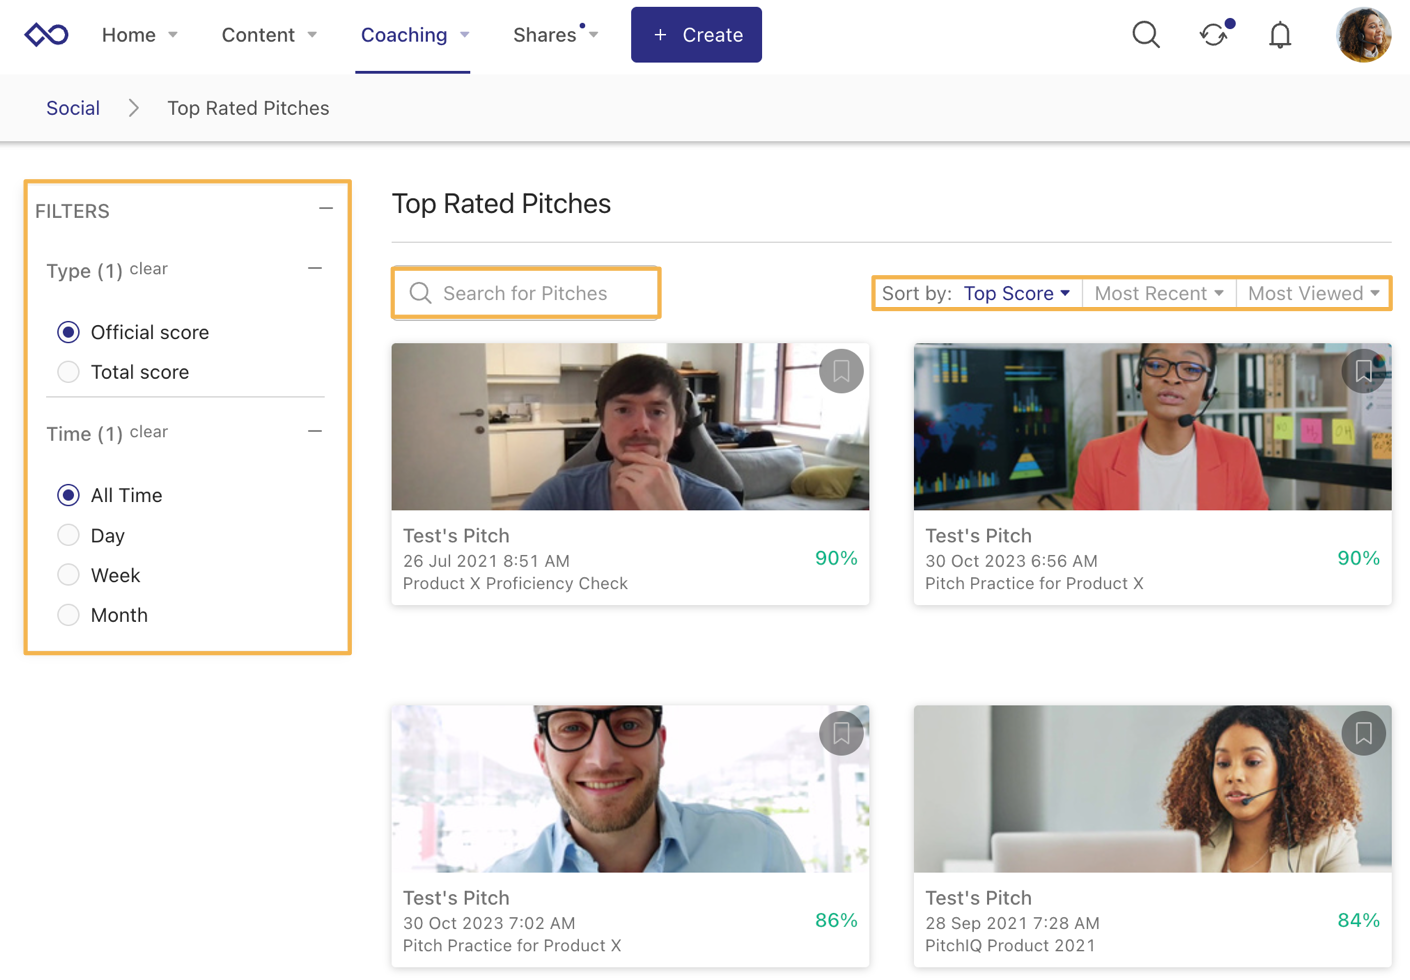
Task: Open the user profile avatar
Action: [1362, 35]
